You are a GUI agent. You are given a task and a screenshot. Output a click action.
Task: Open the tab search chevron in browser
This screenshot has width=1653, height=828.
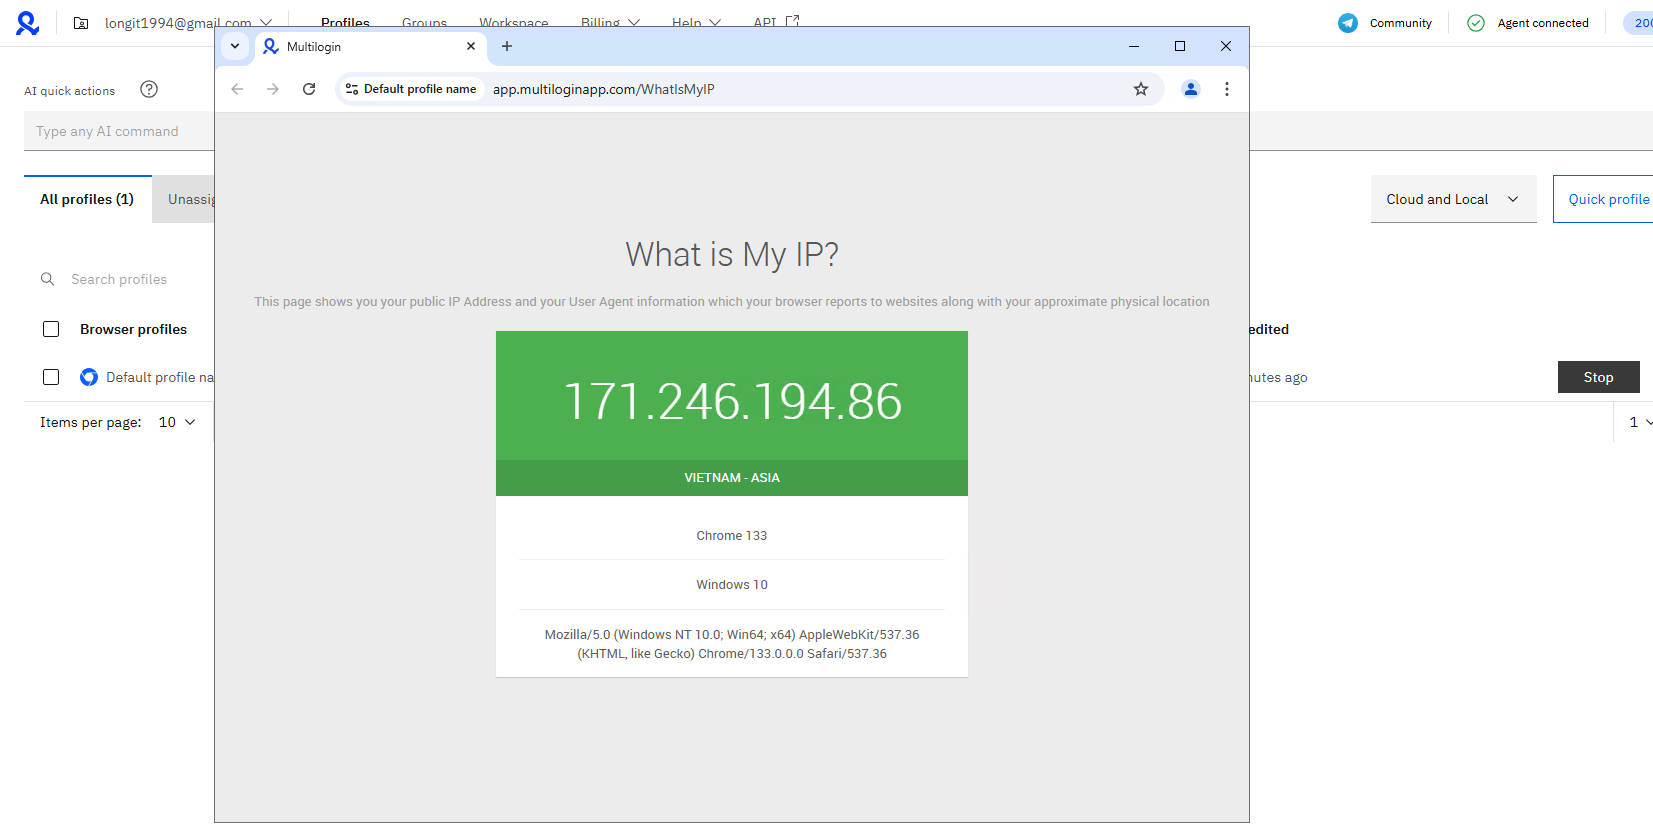(x=235, y=46)
